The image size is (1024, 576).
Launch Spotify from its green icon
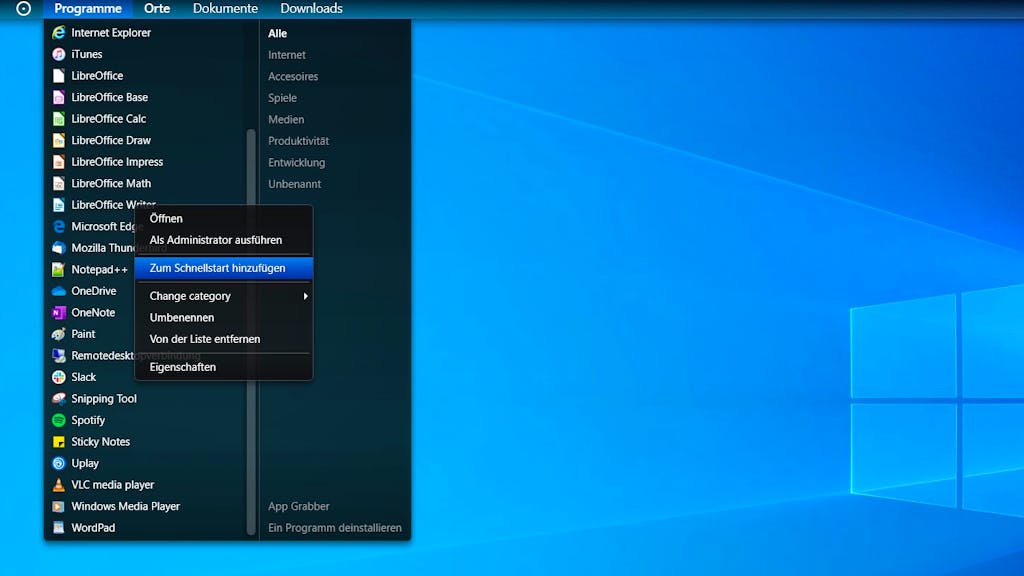[59, 421]
